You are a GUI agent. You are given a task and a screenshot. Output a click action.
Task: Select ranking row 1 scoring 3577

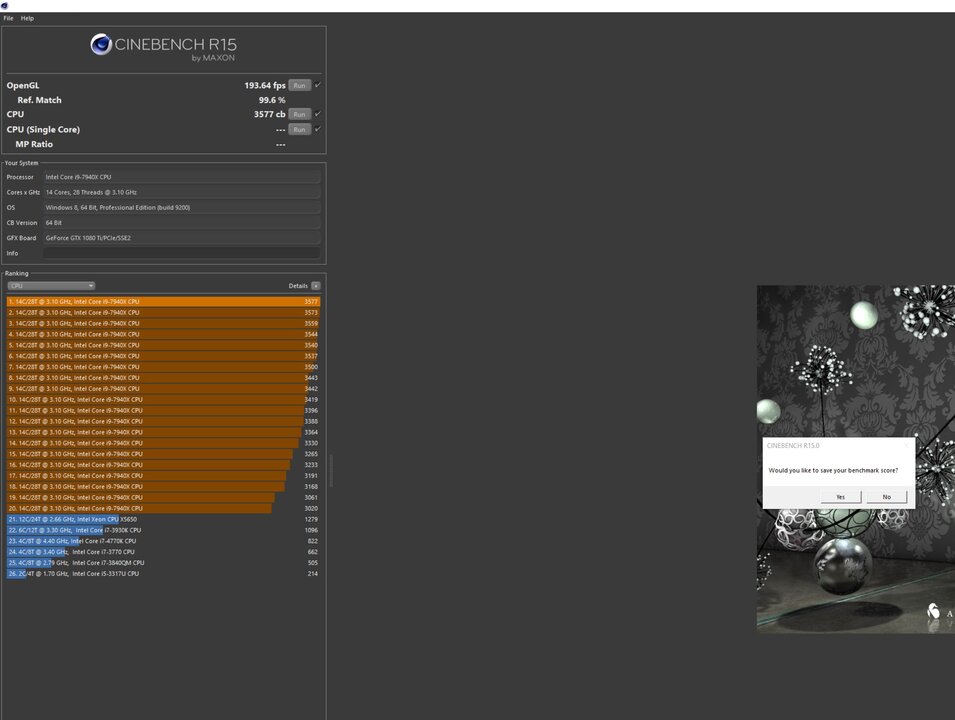163,302
